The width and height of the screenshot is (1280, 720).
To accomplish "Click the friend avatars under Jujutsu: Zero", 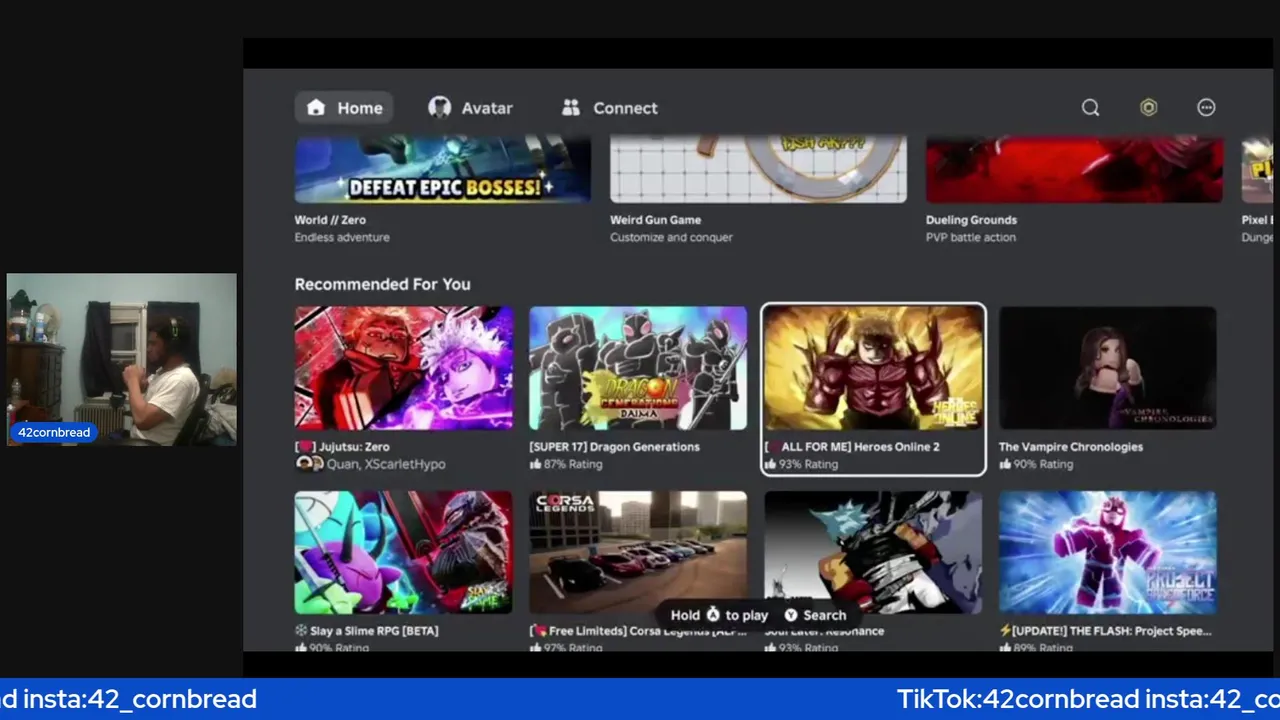I will click(309, 464).
